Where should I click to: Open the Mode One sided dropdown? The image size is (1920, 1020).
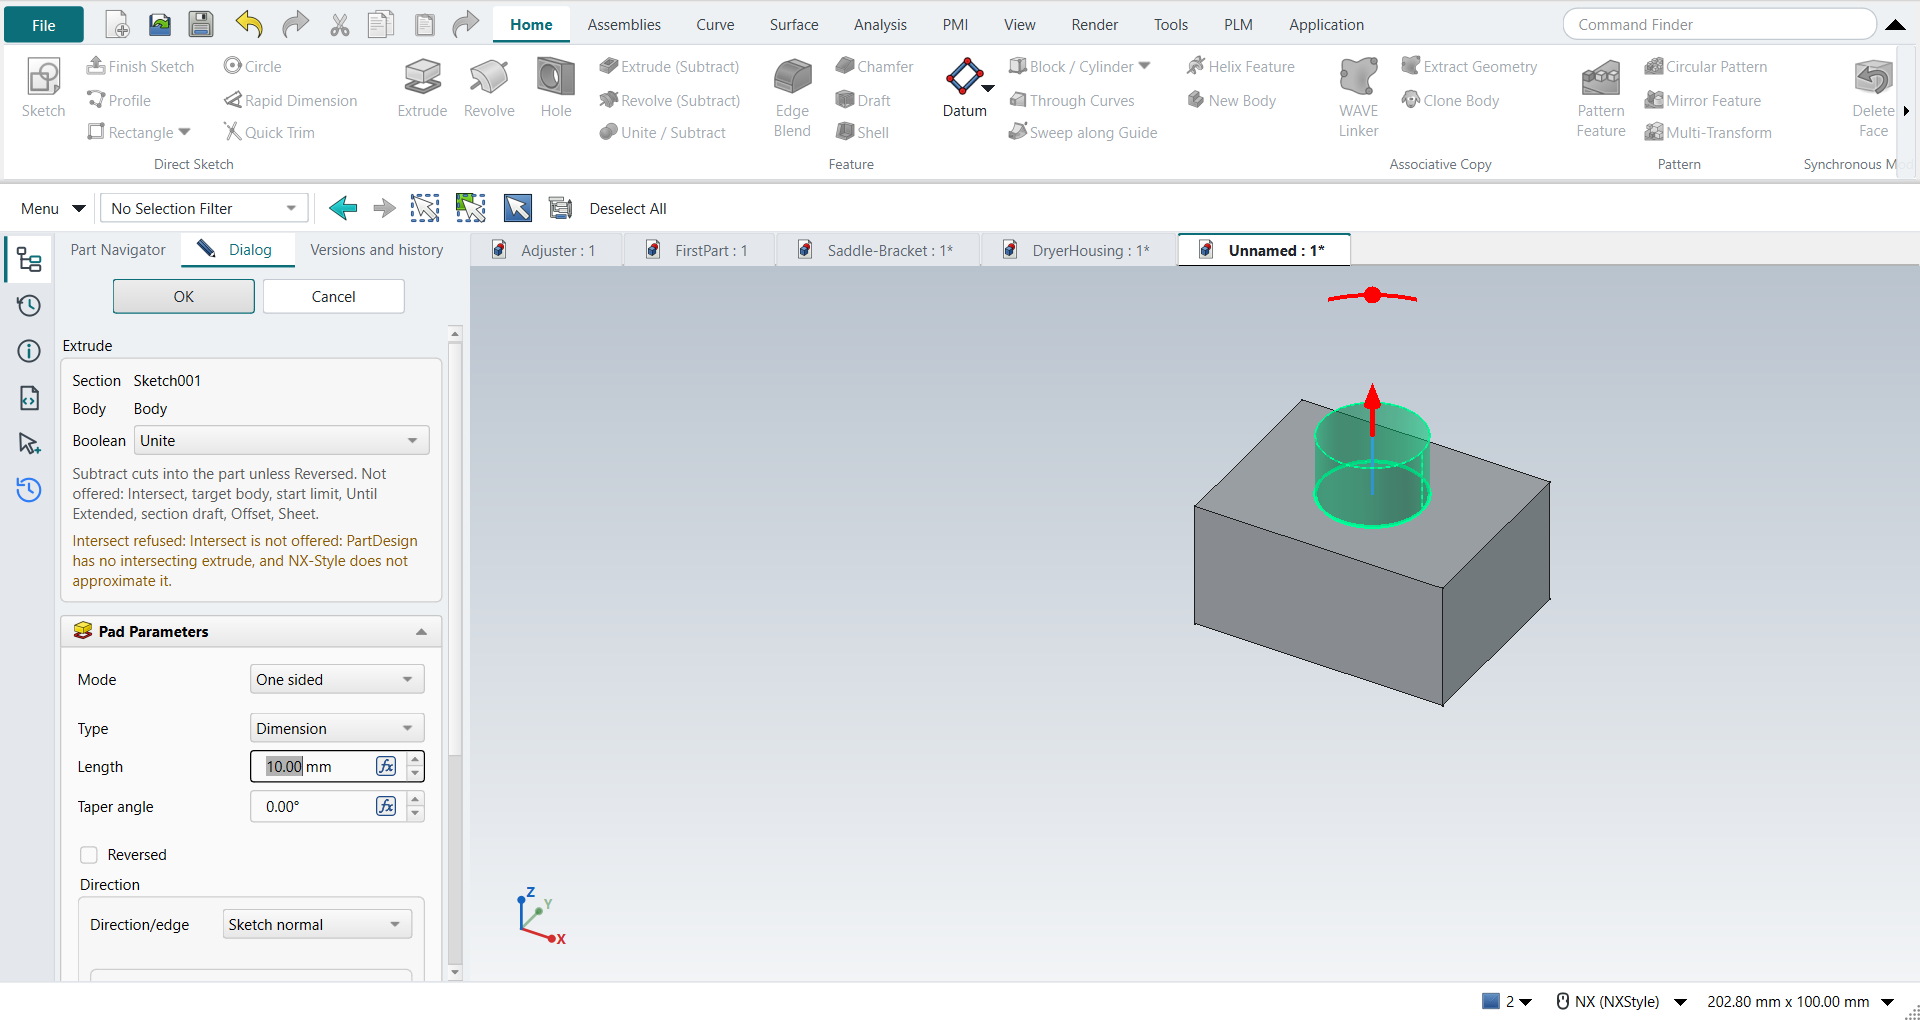[337, 680]
